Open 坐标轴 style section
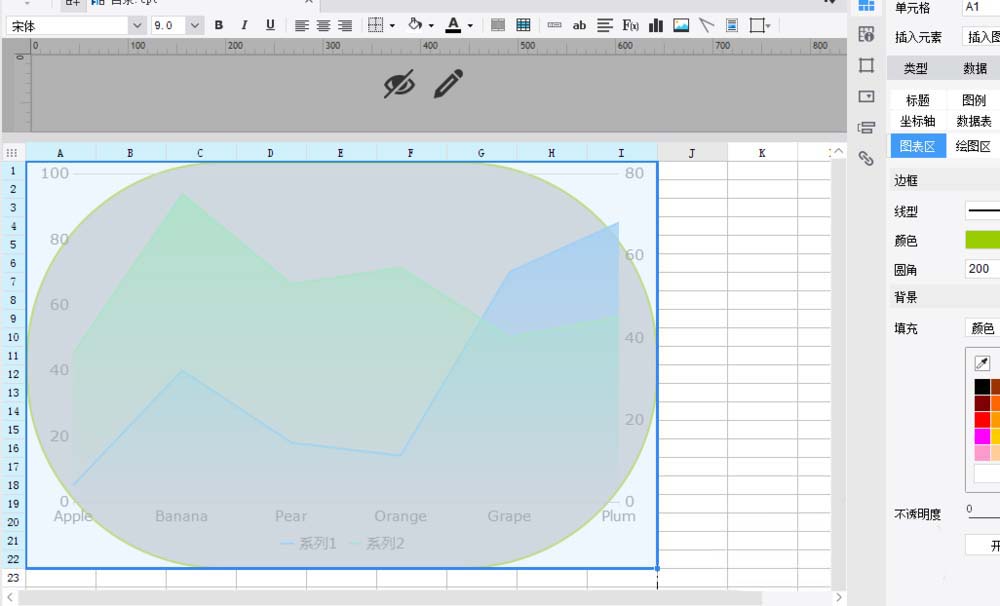The image size is (1000, 606). pyautogui.click(x=918, y=121)
